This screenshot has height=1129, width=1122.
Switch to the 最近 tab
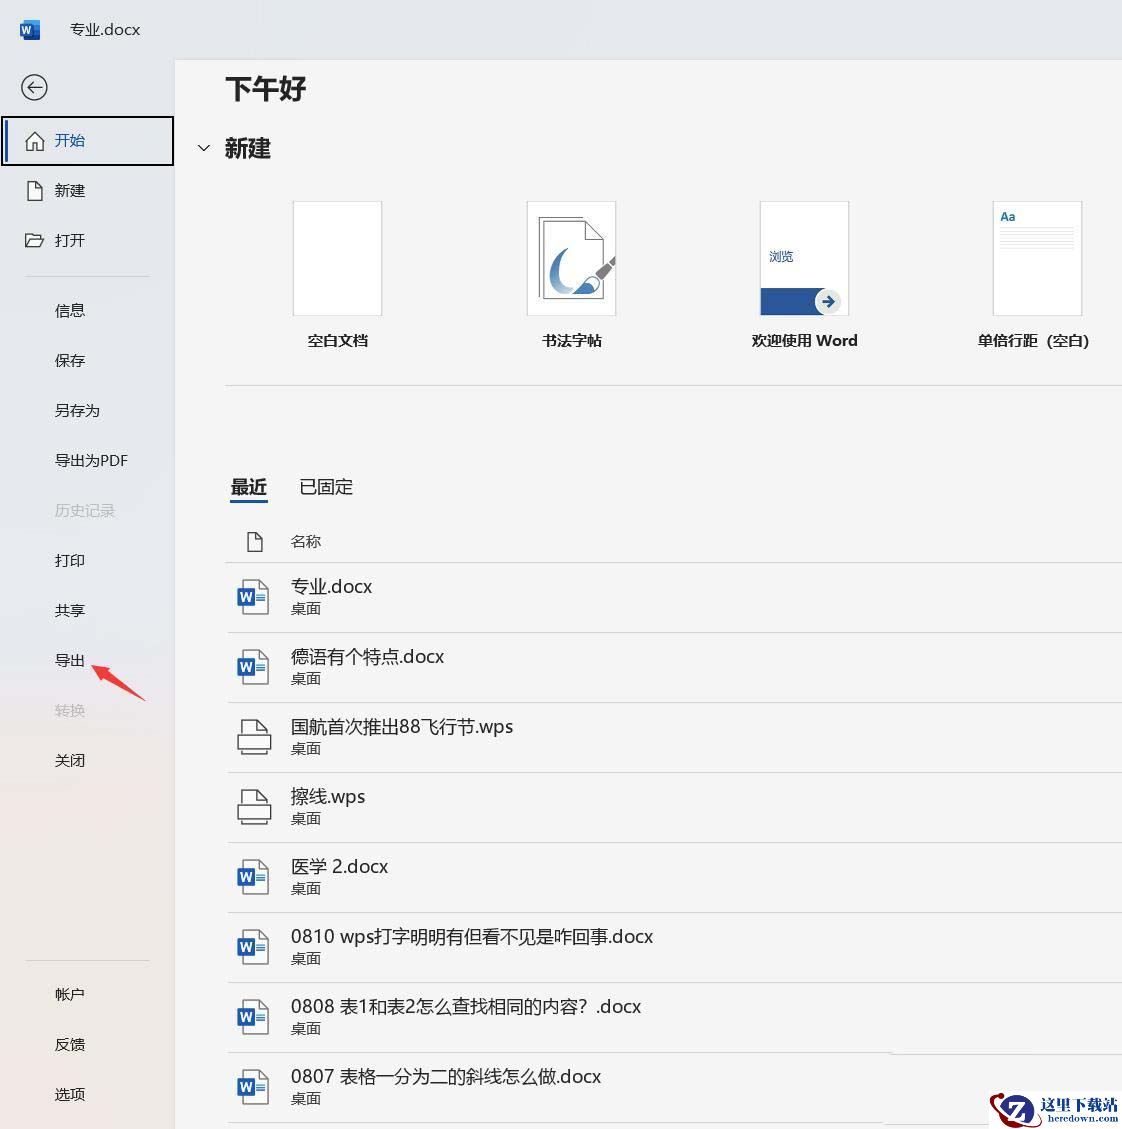point(249,487)
